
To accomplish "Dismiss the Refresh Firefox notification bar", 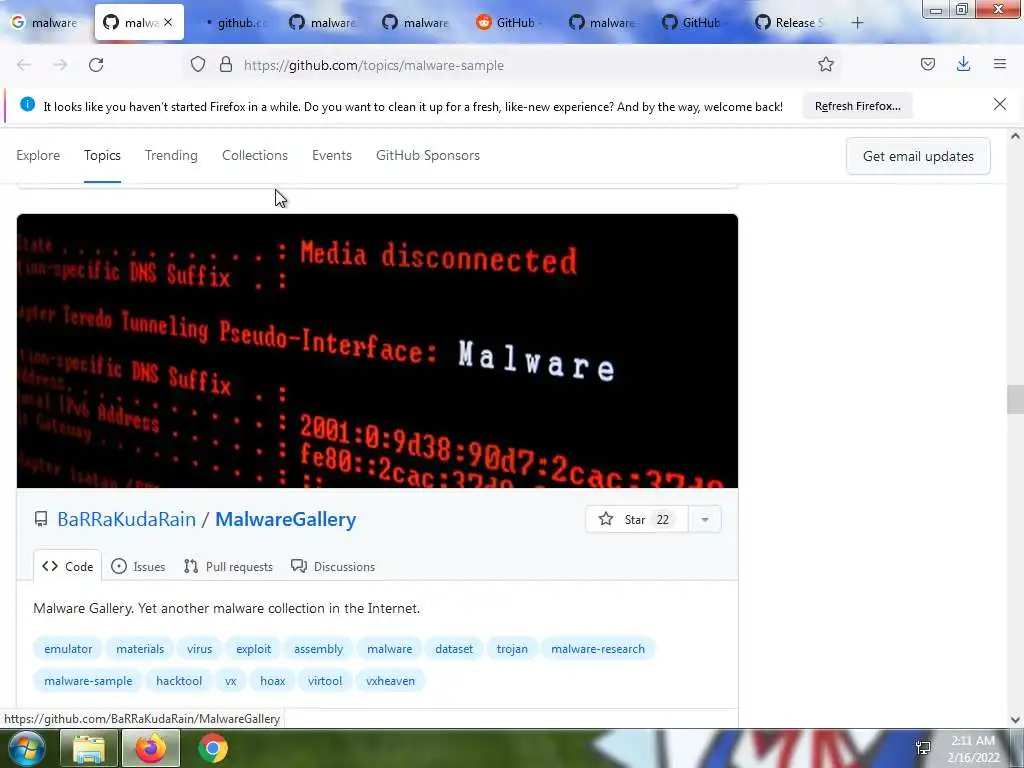I will pos(999,104).
